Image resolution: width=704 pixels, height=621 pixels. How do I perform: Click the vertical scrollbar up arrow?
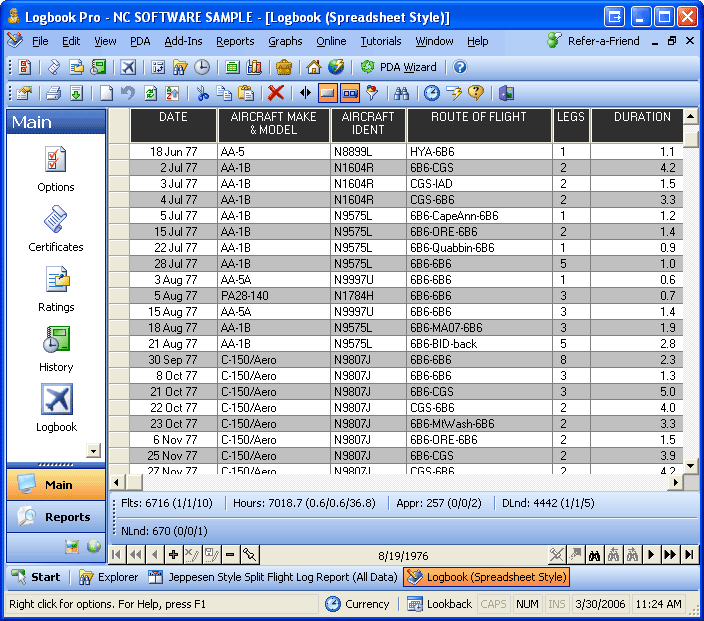(x=691, y=117)
